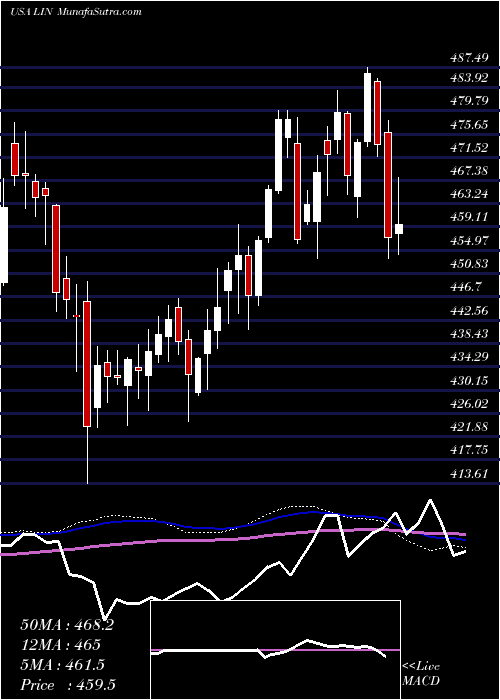Click the Price : 459.5 readout
The height and width of the screenshot is (700, 500).
tap(69, 685)
